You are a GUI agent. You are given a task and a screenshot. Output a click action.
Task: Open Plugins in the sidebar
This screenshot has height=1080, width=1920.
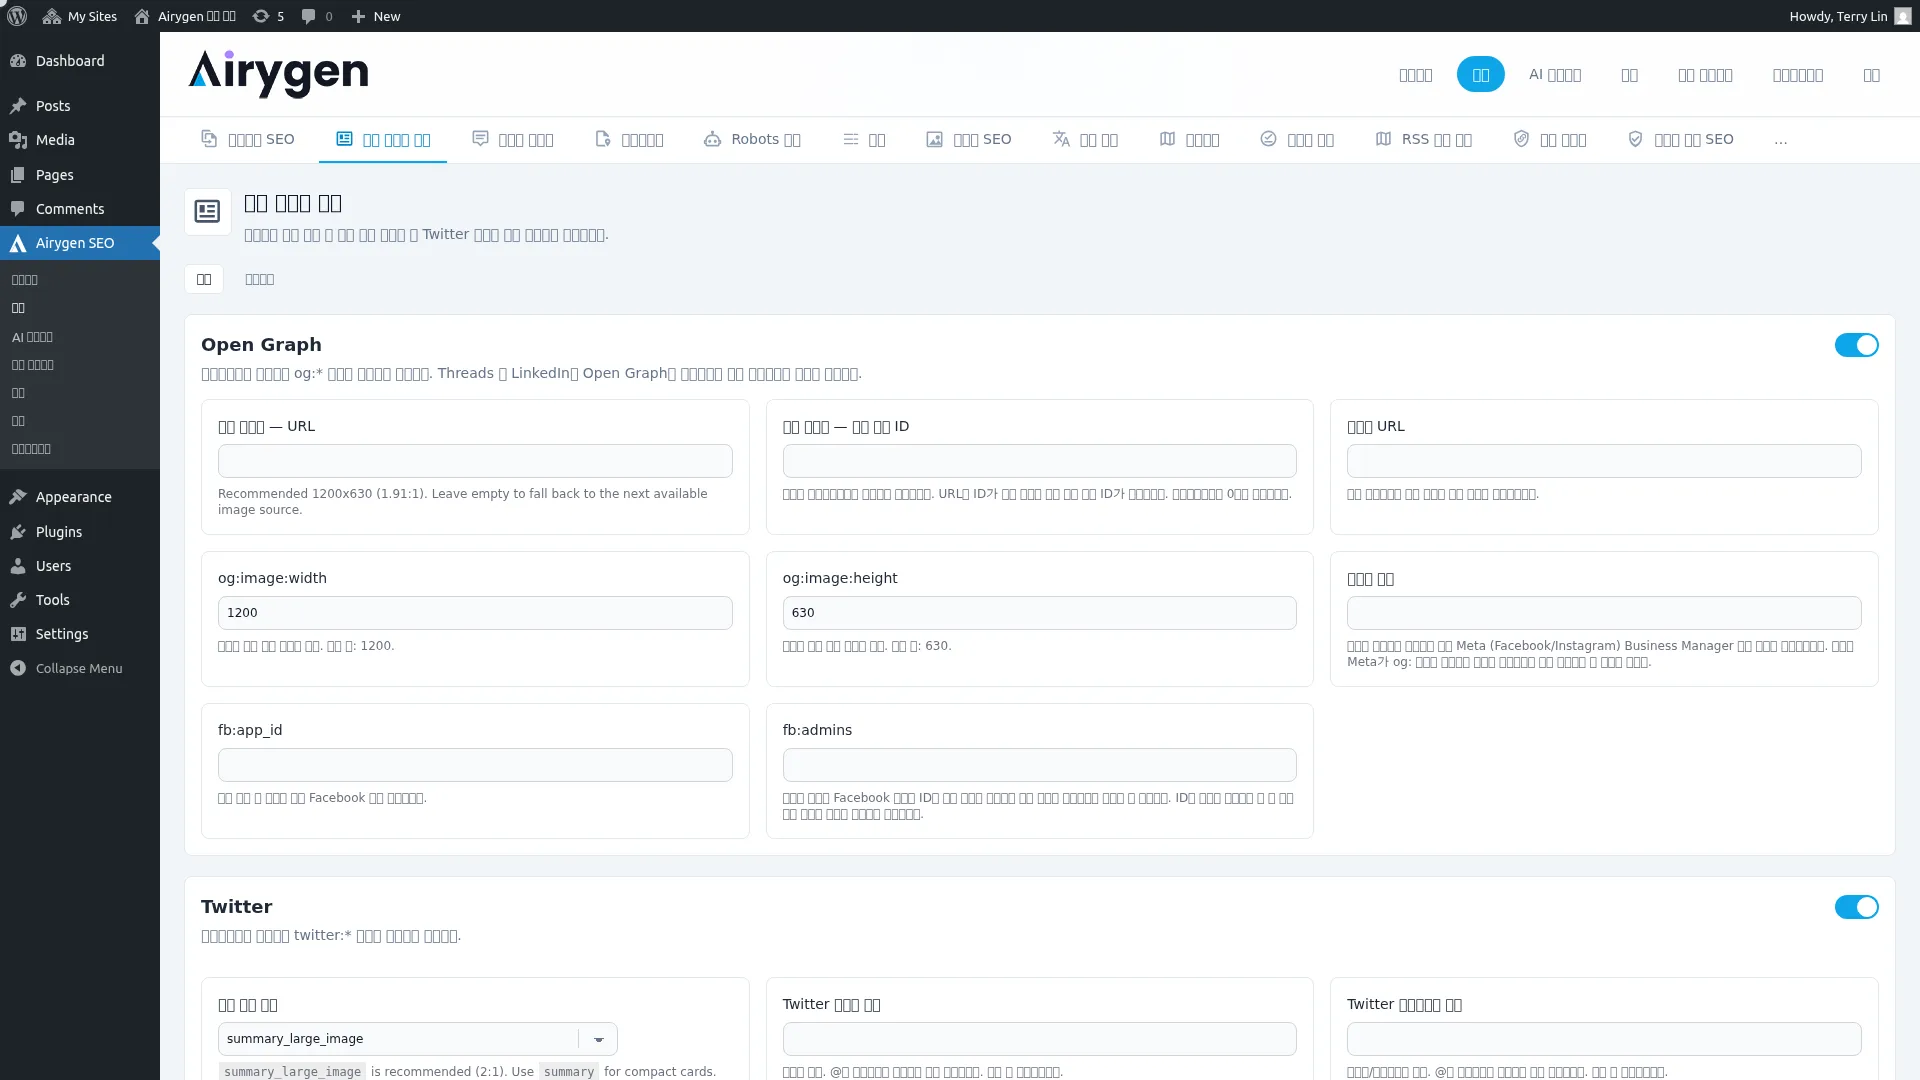click(x=80, y=532)
